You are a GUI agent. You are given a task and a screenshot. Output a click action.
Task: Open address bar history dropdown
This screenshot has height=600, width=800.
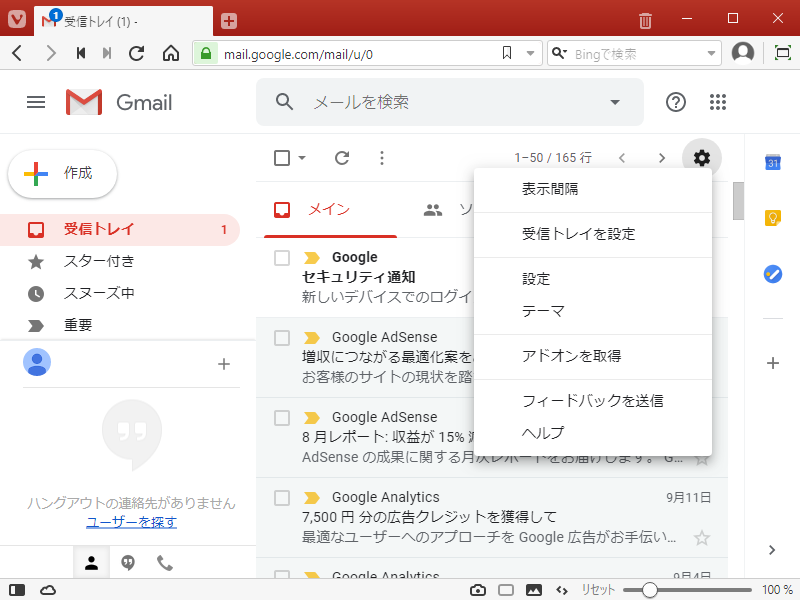(x=531, y=53)
